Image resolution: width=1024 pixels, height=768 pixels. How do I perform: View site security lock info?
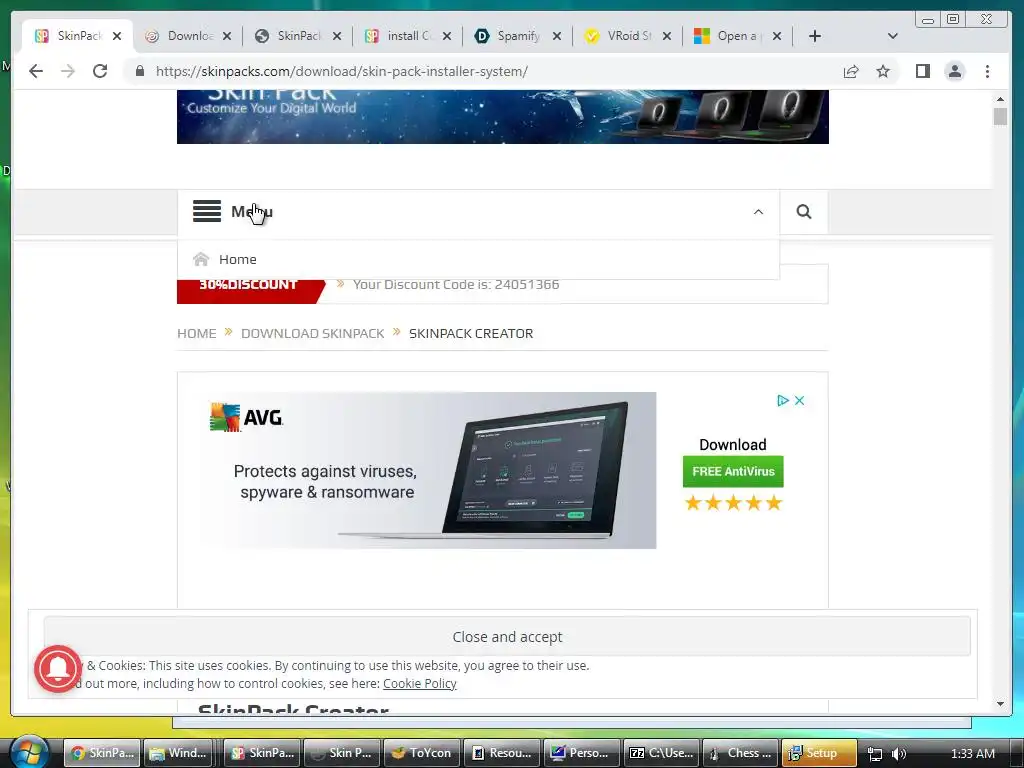point(140,71)
